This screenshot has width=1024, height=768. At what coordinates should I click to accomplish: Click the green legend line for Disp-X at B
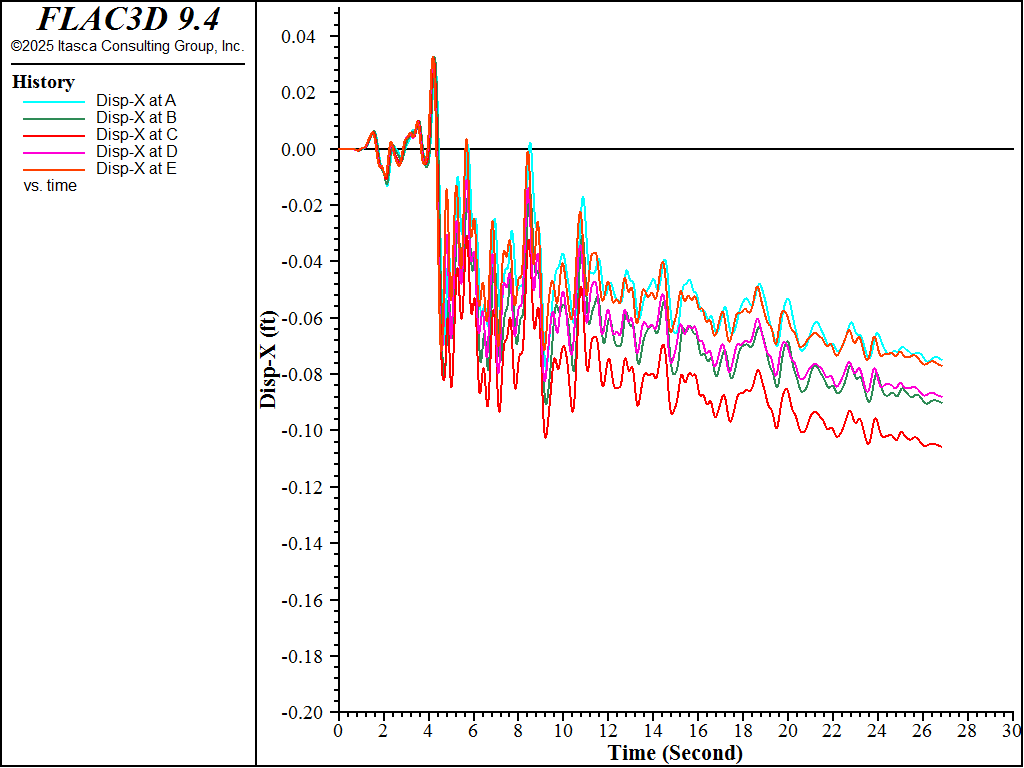[55, 118]
